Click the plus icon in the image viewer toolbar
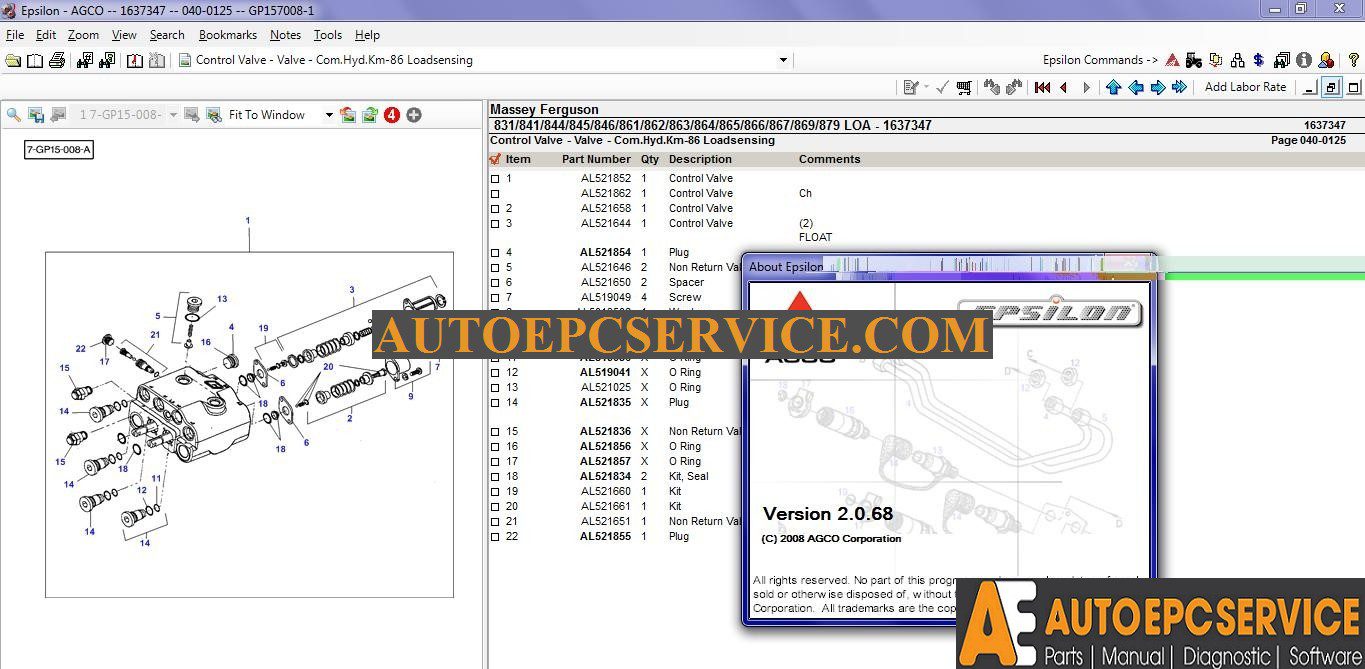This screenshot has width=1365, height=669. pos(413,114)
